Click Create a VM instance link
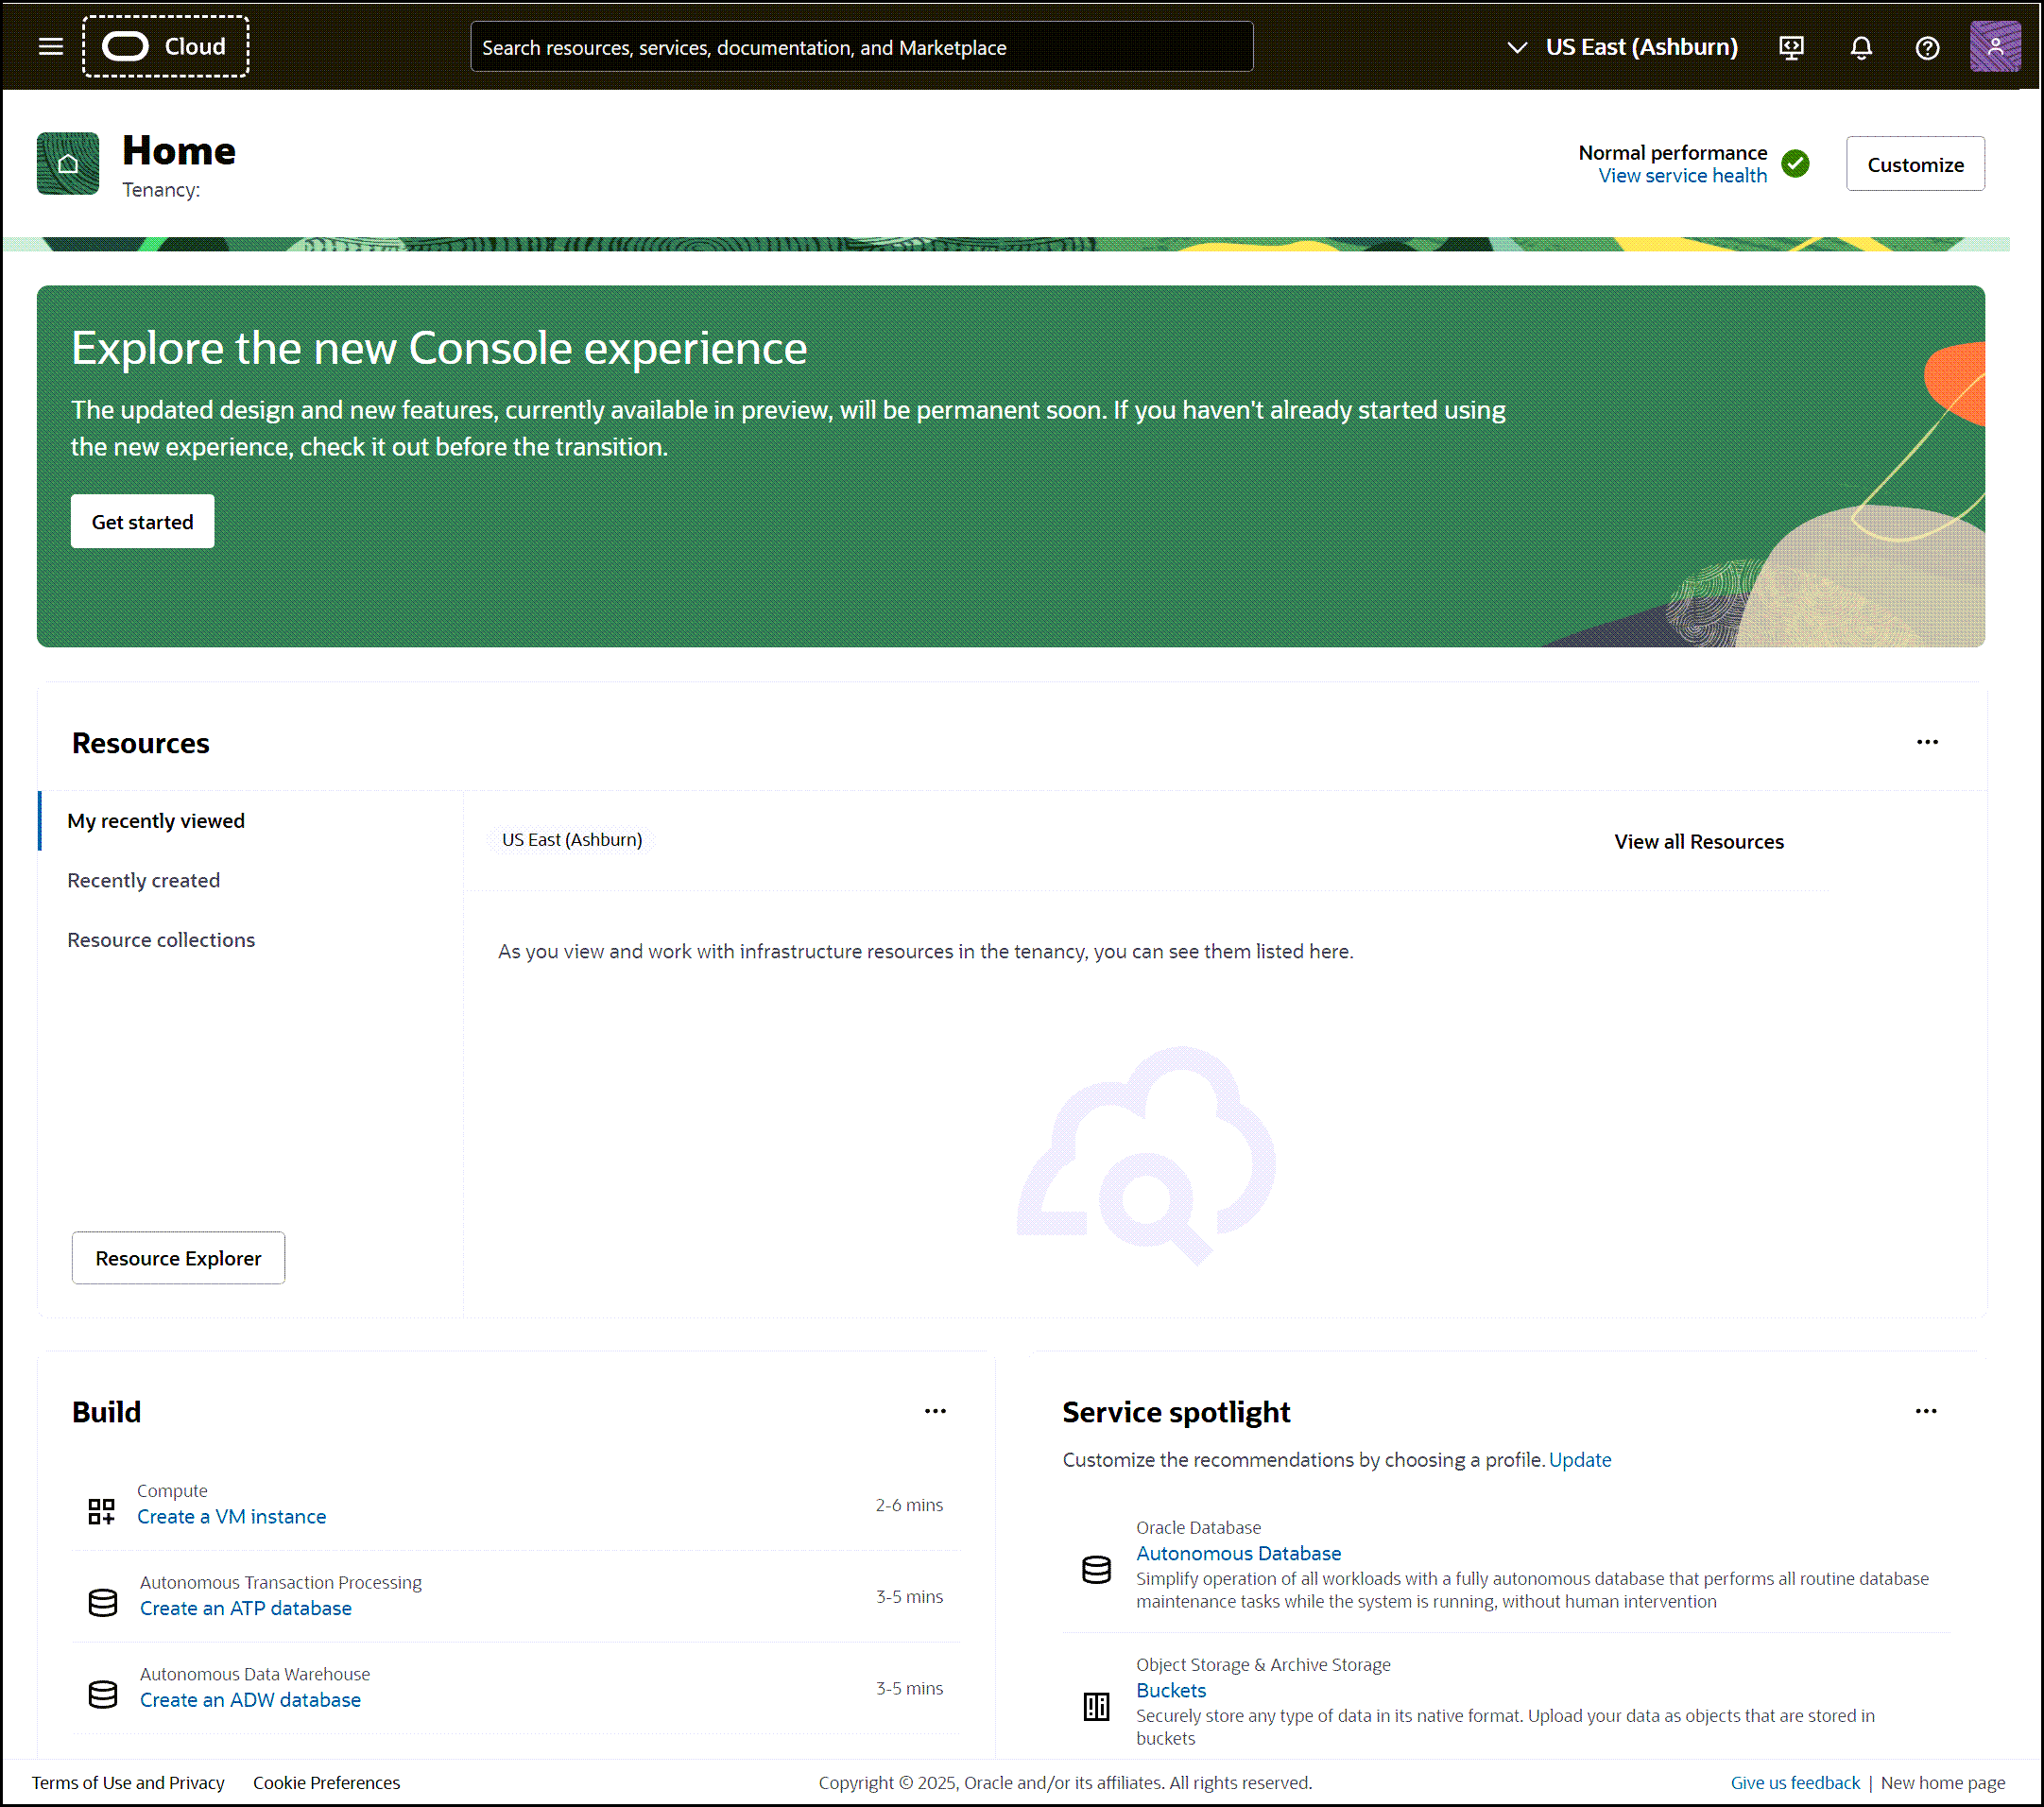Screen dimensions: 2044x1807 231,1517
